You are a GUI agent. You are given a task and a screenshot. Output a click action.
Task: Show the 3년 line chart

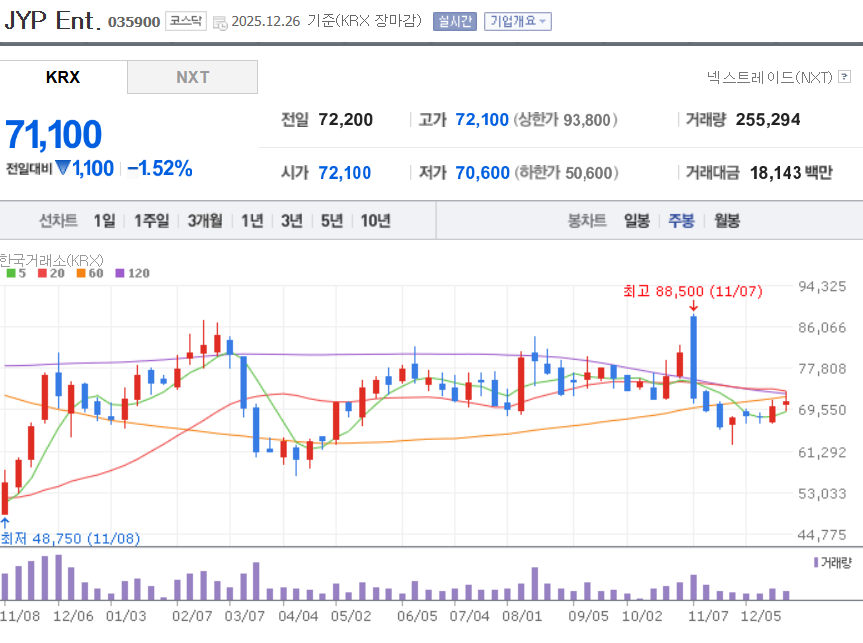292,221
